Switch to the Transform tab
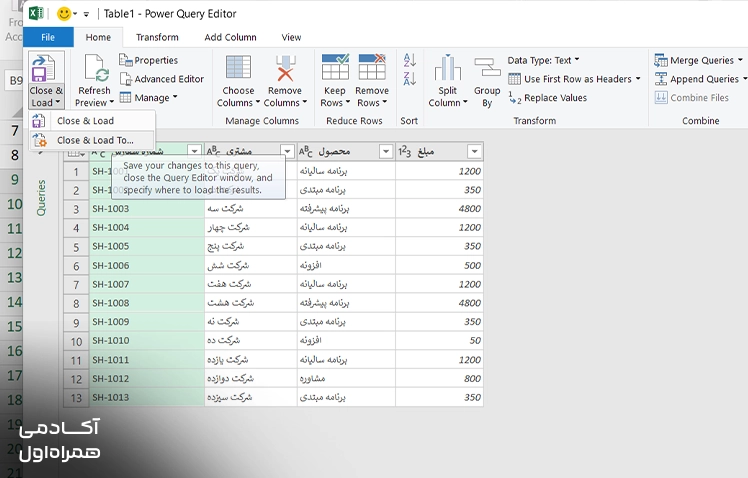This screenshot has height=478, width=748. pyautogui.click(x=157, y=37)
